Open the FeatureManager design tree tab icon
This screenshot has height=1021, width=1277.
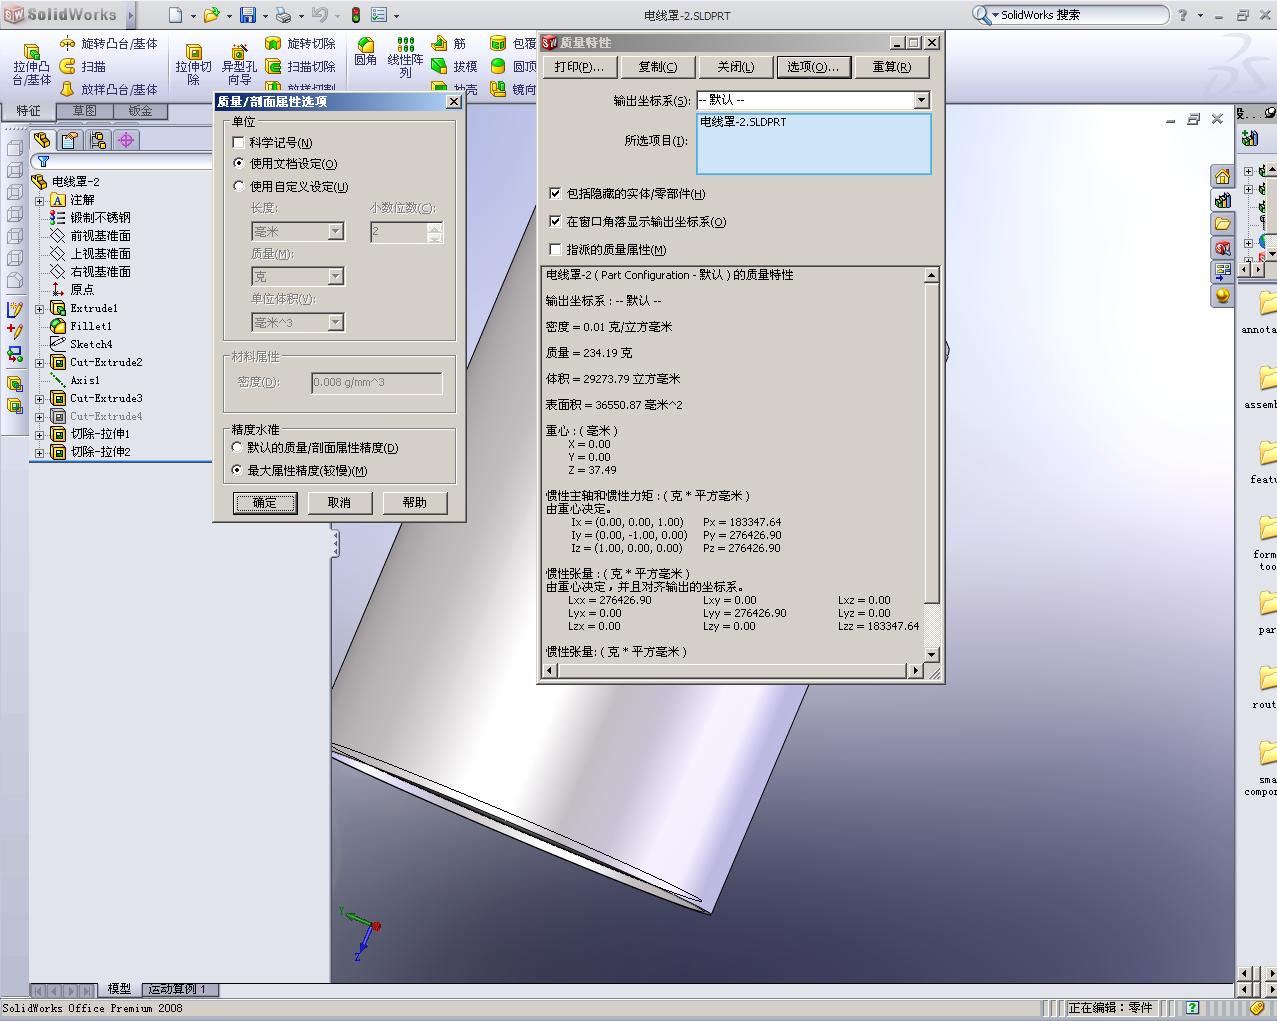tap(42, 140)
